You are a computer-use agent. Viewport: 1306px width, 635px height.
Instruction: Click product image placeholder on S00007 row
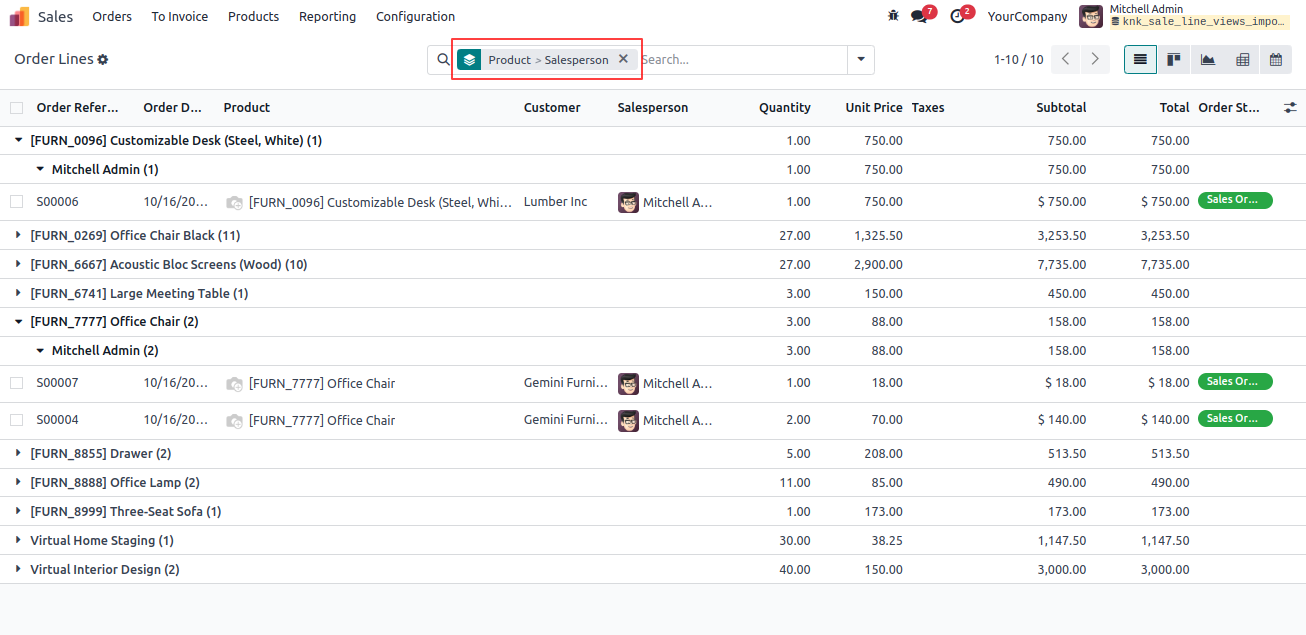(234, 384)
